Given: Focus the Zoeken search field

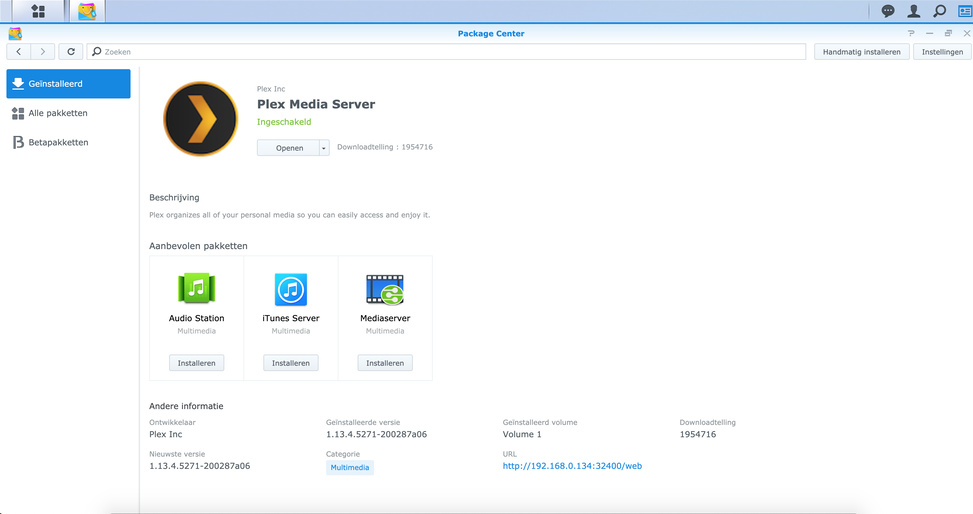Looking at the screenshot, I should tap(446, 52).
